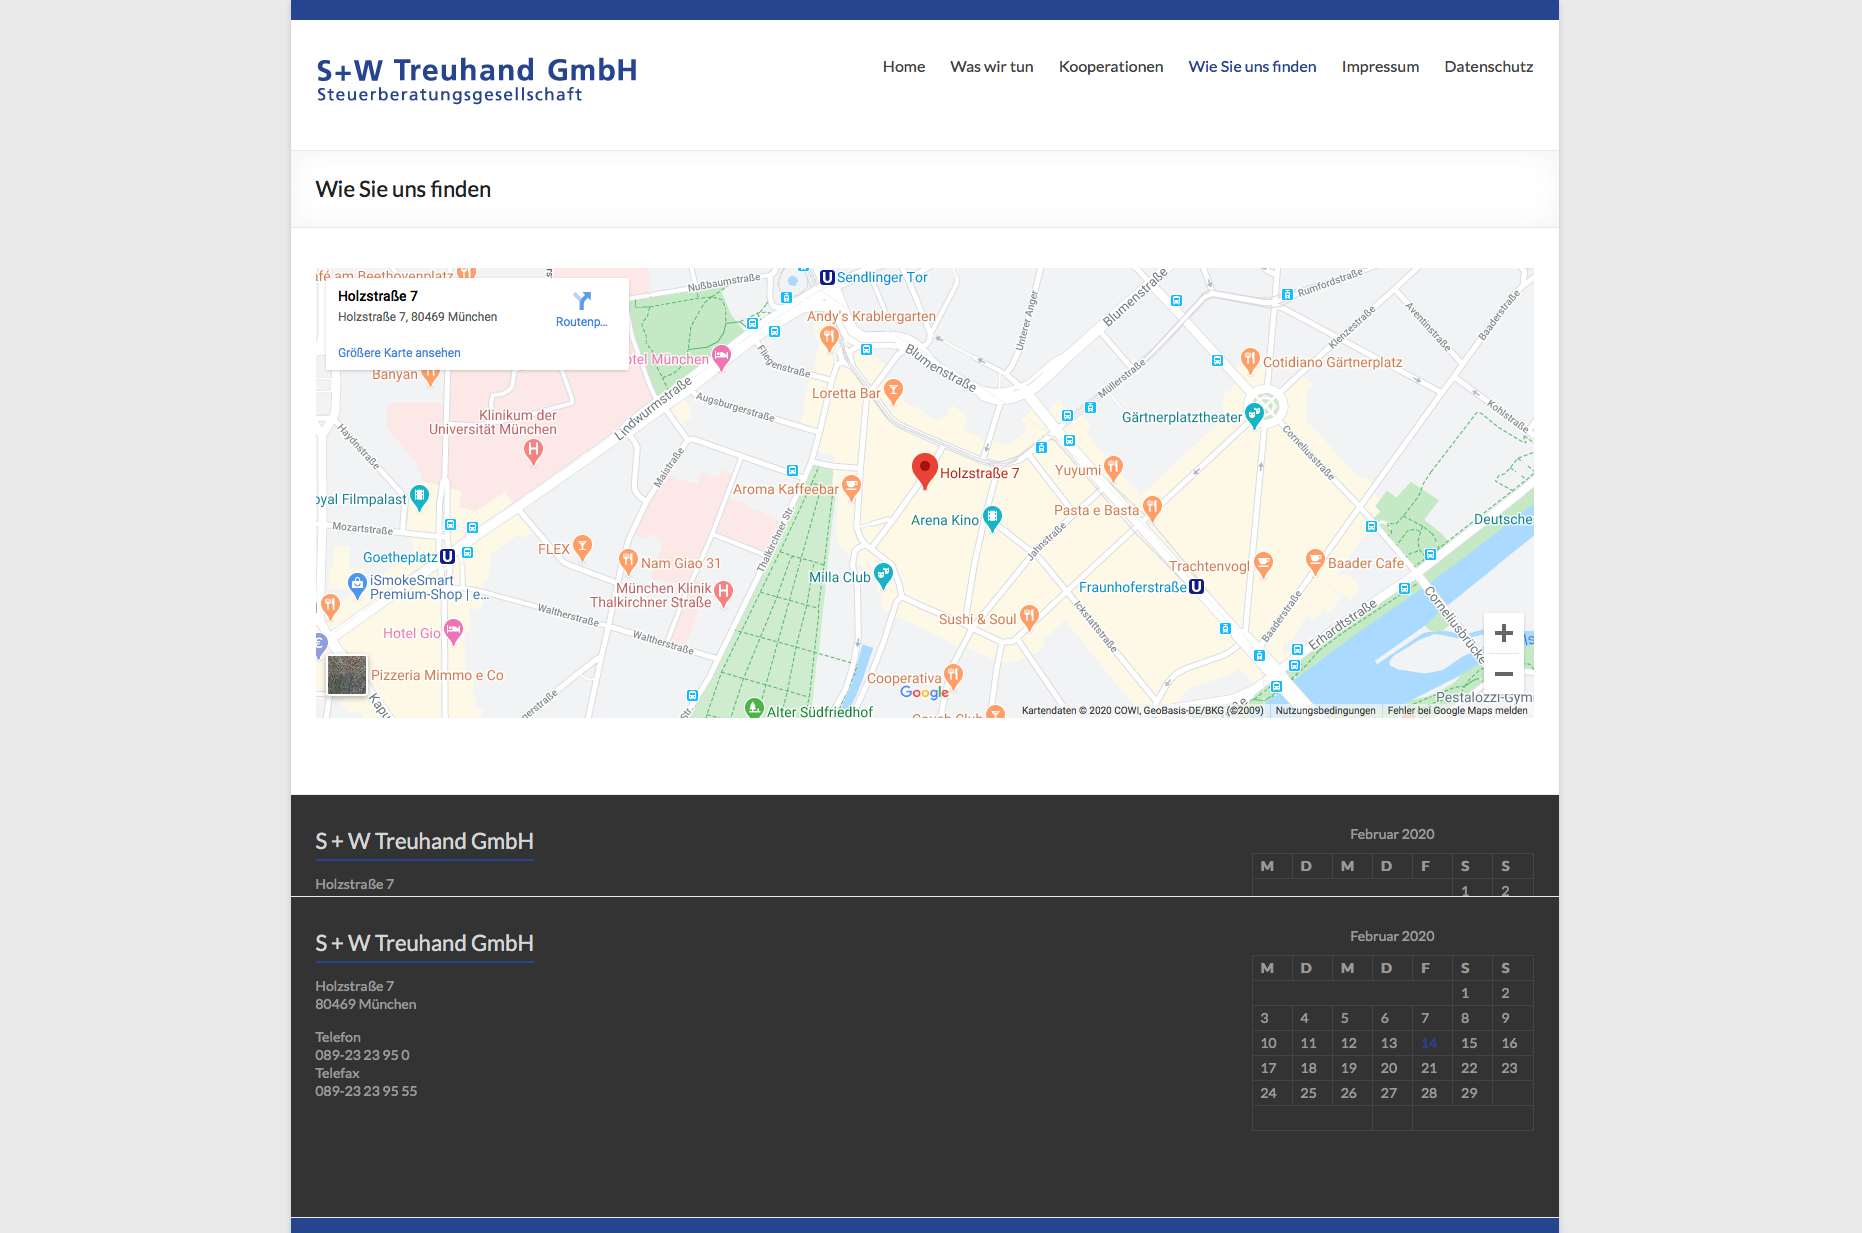Select Arena Kino map marker

(992, 518)
